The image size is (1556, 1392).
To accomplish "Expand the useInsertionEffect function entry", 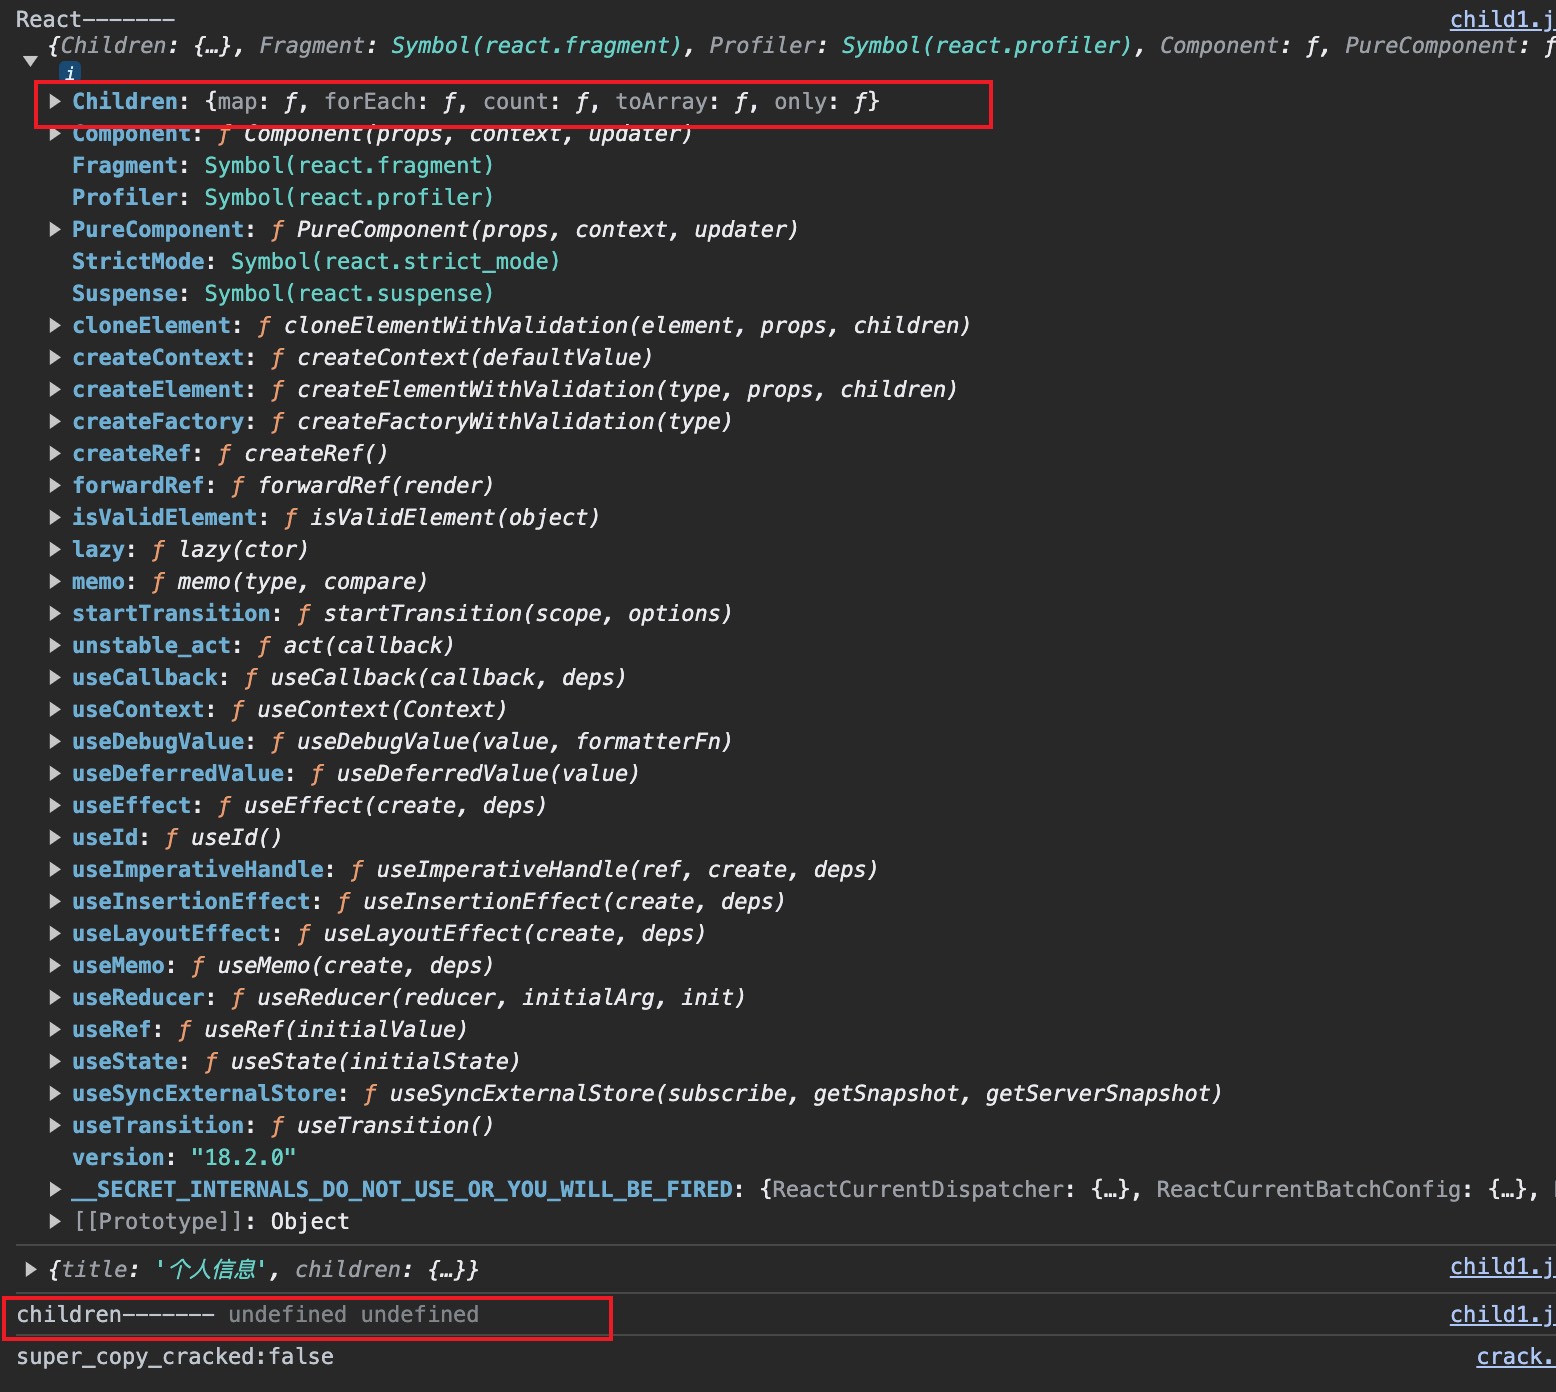I will pos(56,901).
